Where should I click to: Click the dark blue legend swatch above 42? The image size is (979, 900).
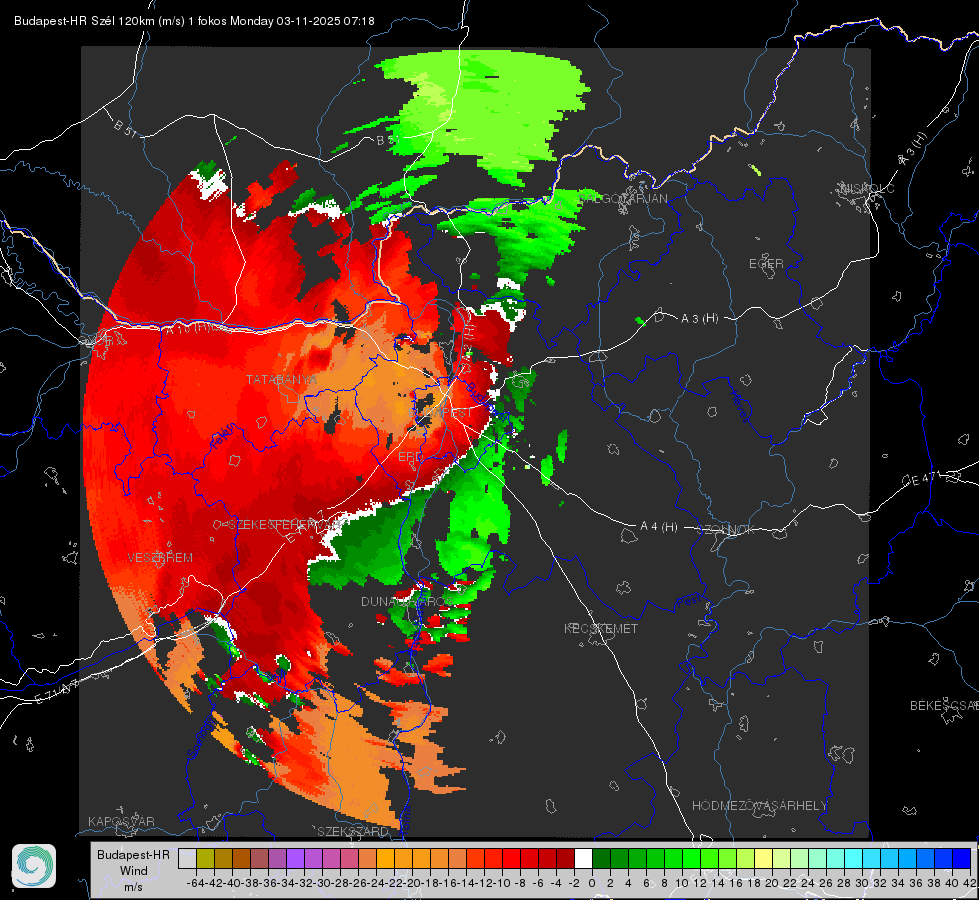tap(962, 858)
